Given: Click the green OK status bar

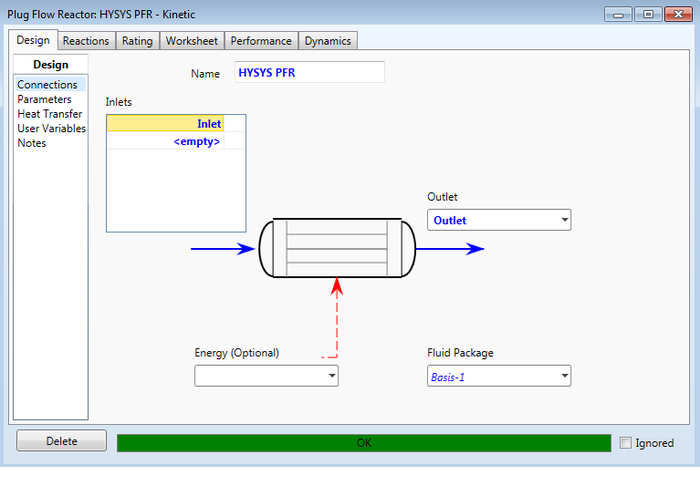Looking at the screenshot, I should (363, 443).
